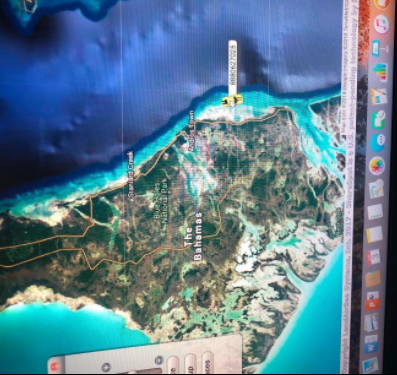Open Keynote from the dock
Viewport: 397px width, 375px height.
(x=378, y=48)
